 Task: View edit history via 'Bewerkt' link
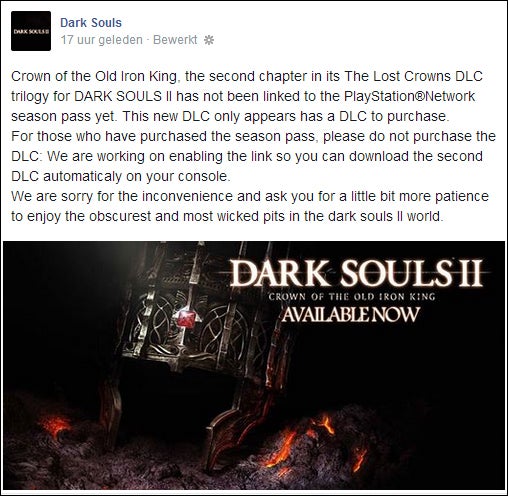click(175, 40)
